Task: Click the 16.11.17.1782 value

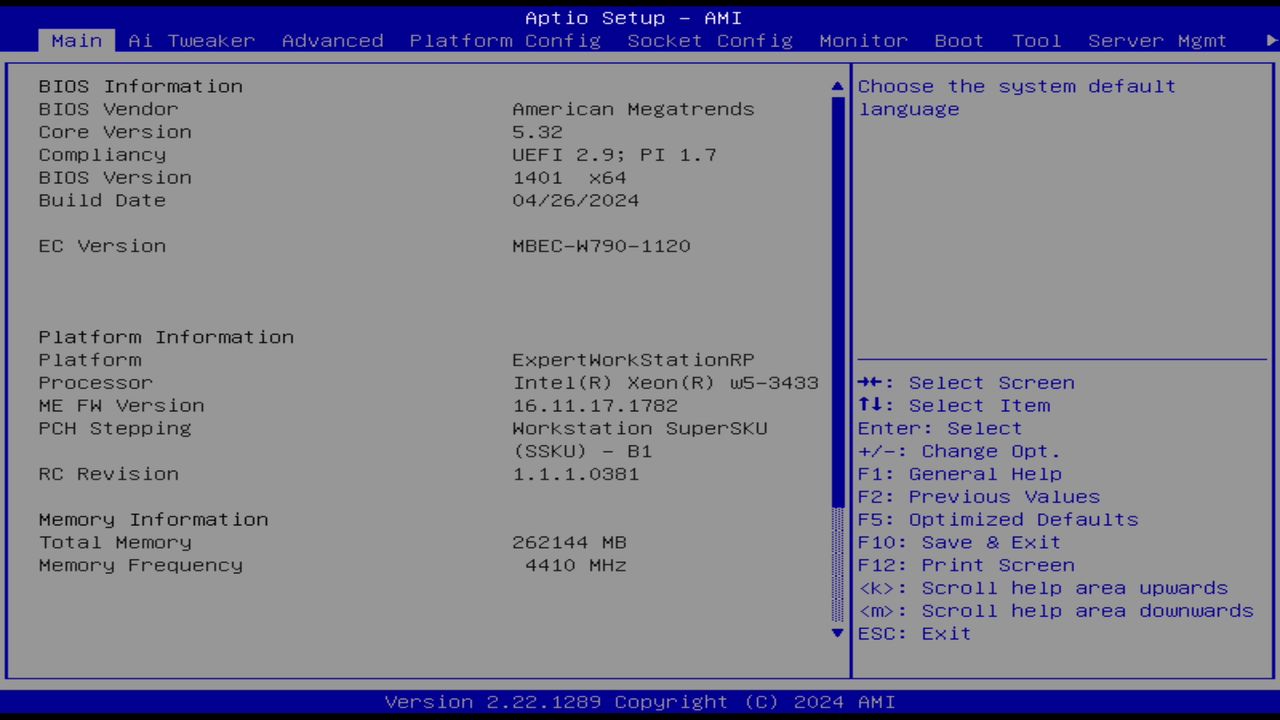Action: 595,406
